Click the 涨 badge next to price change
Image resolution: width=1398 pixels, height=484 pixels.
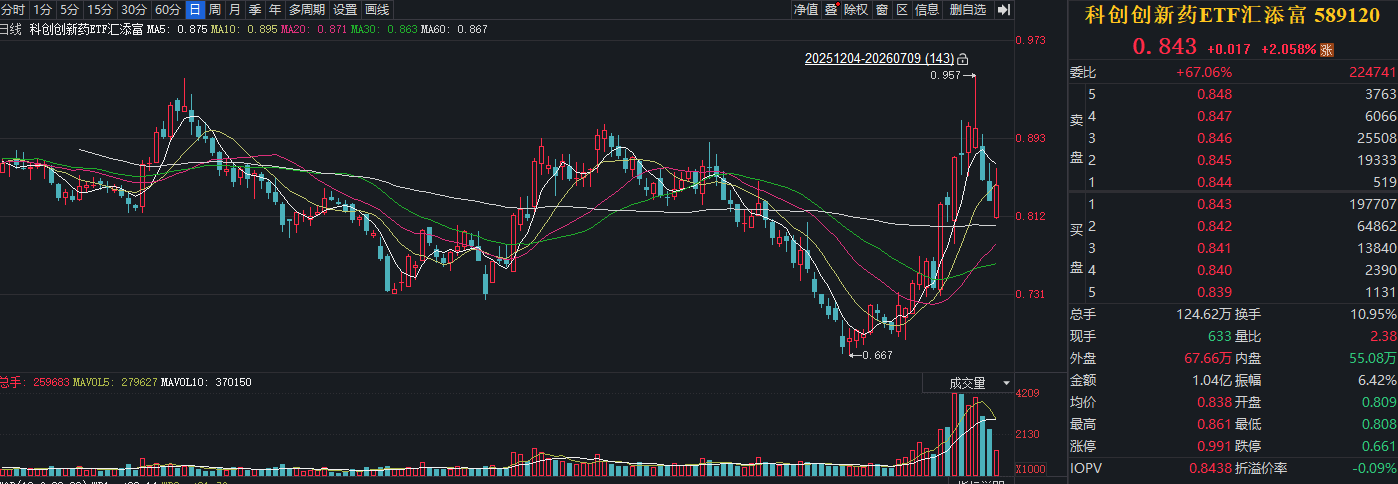[1327, 49]
